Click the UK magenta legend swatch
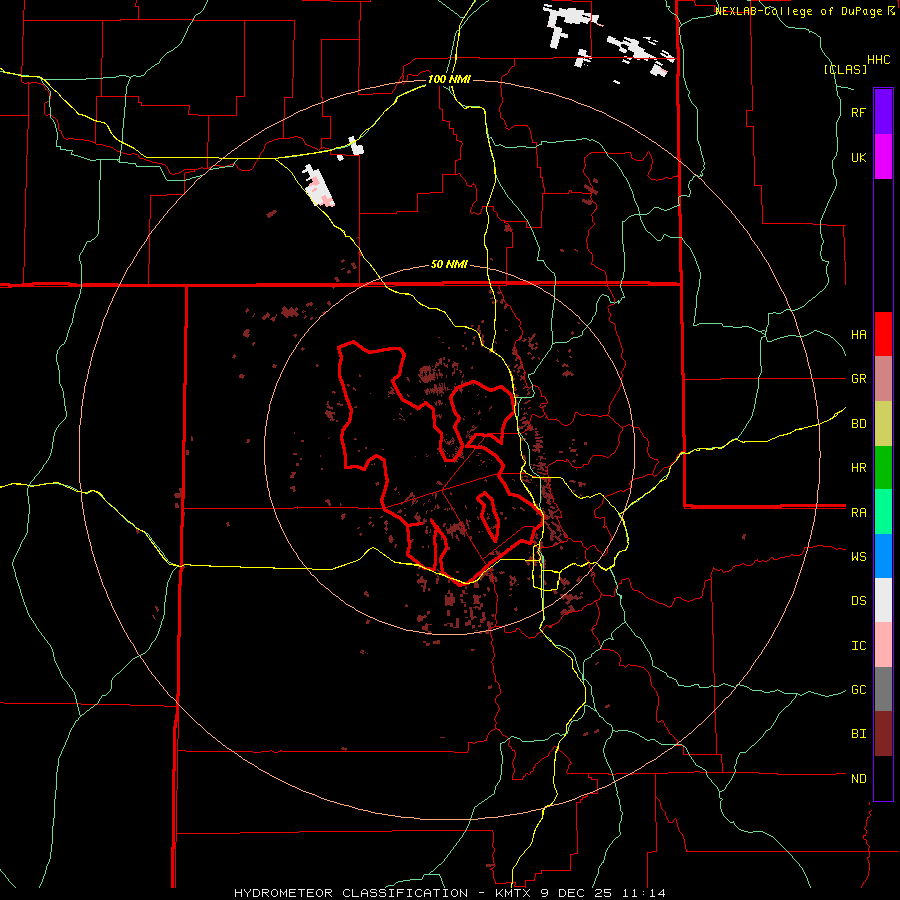The width and height of the screenshot is (900, 900). pyautogui.click(x=883, y=157)
